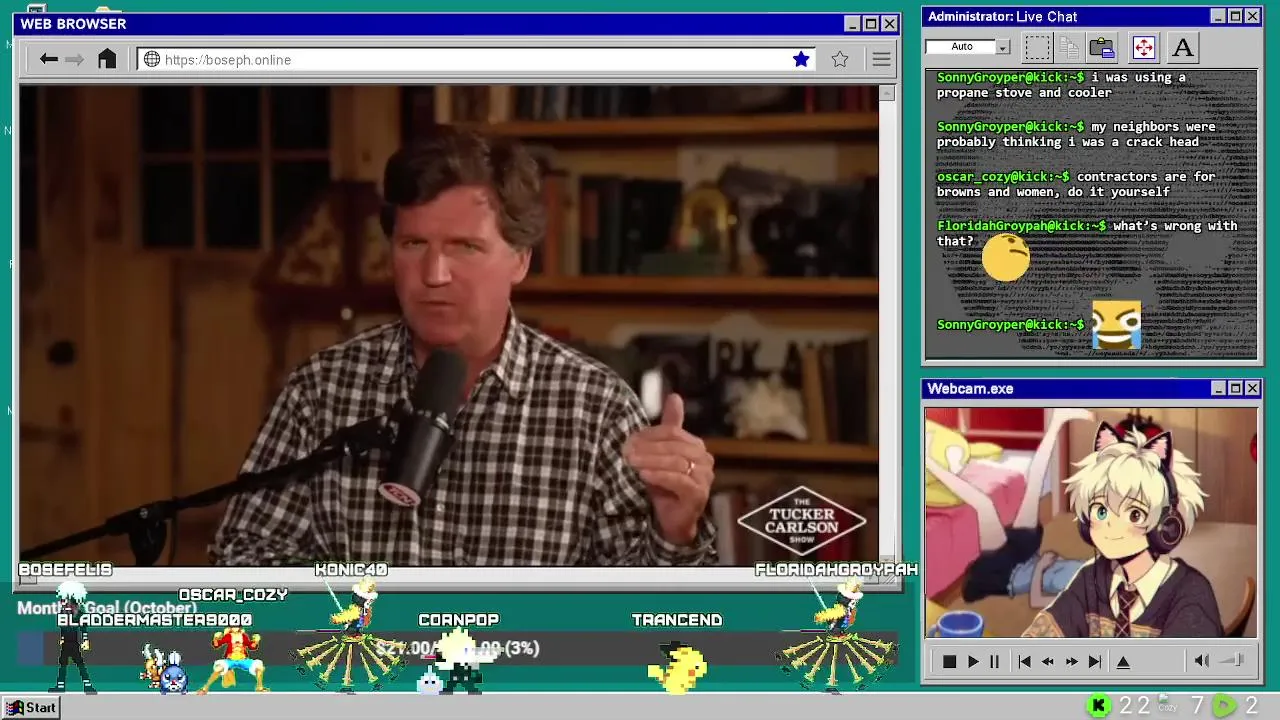Click the Tucker Carlson Show logo
This screenshot has height=720, width=1280.
(x=802, y=521)
